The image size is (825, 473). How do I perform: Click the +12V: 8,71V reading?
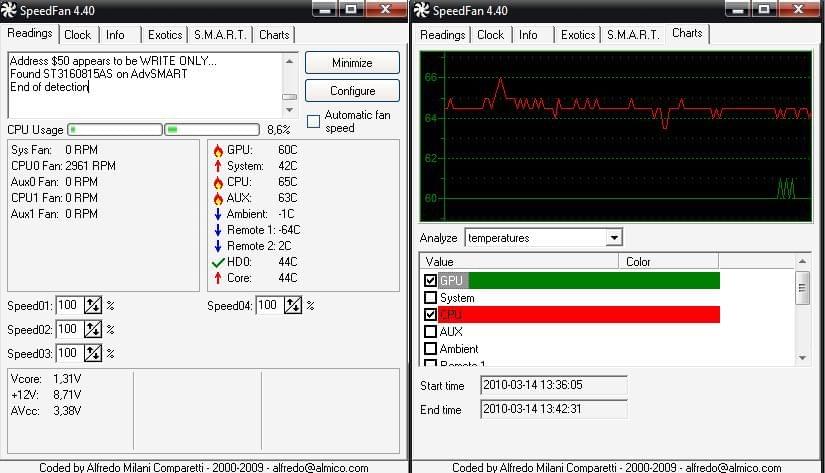coord(46,395)
